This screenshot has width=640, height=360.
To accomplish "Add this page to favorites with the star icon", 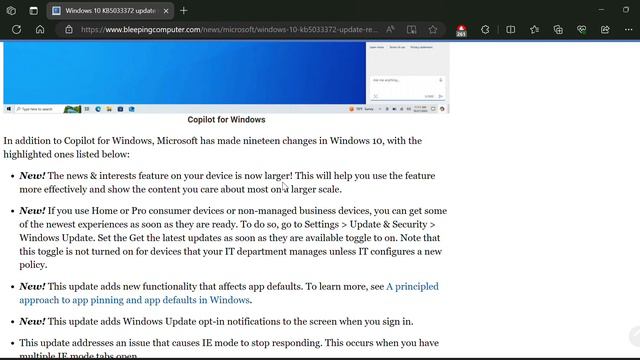I will 433,29.
